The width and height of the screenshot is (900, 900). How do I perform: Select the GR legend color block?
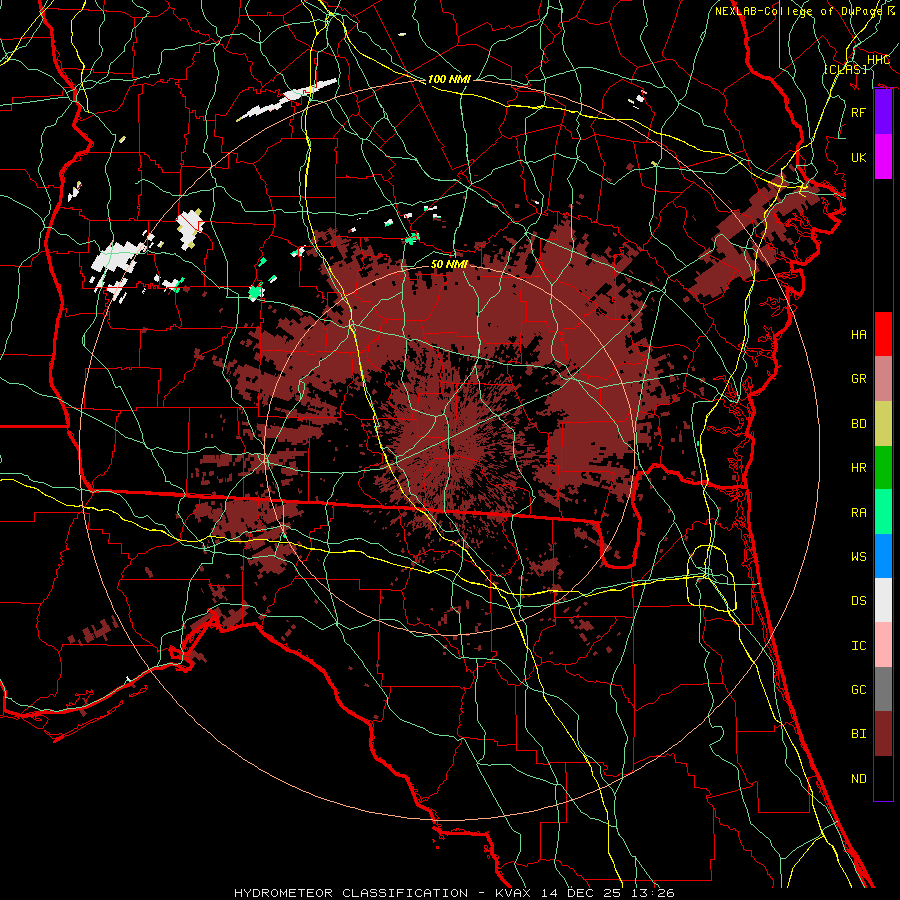883,379
